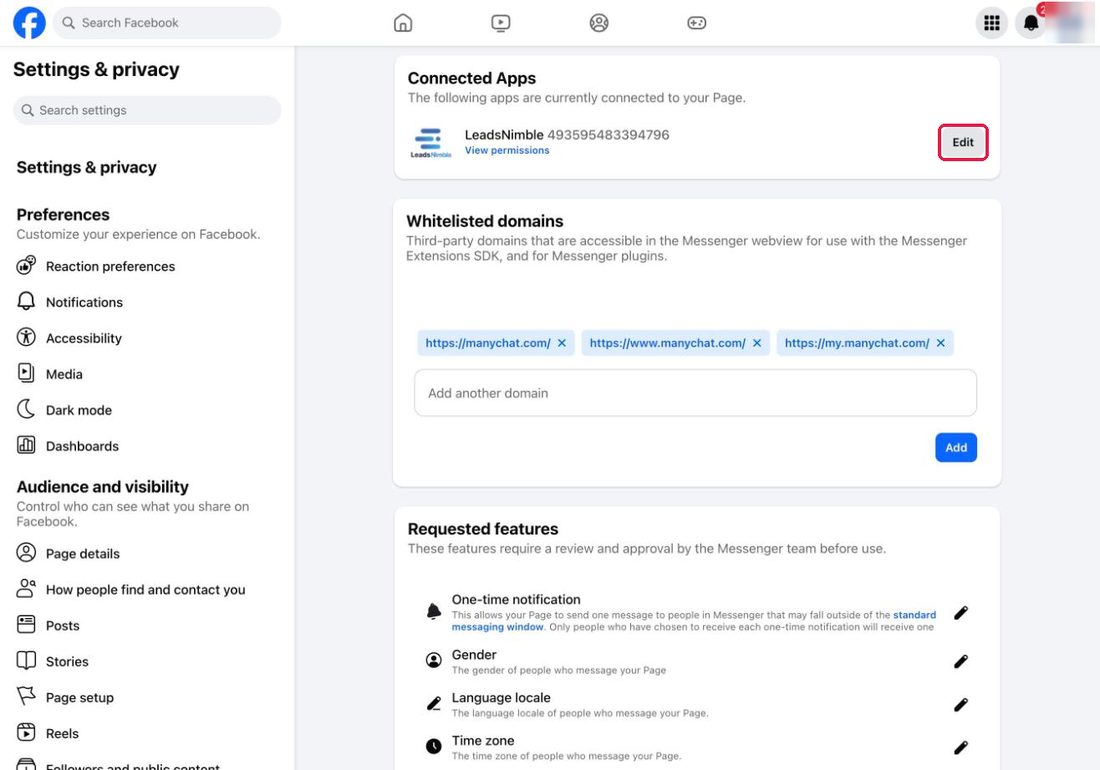Click the https://www.manychat.com/ domain chip text
This screenshot has height=770, width=1100.
(x=667, y=343)
